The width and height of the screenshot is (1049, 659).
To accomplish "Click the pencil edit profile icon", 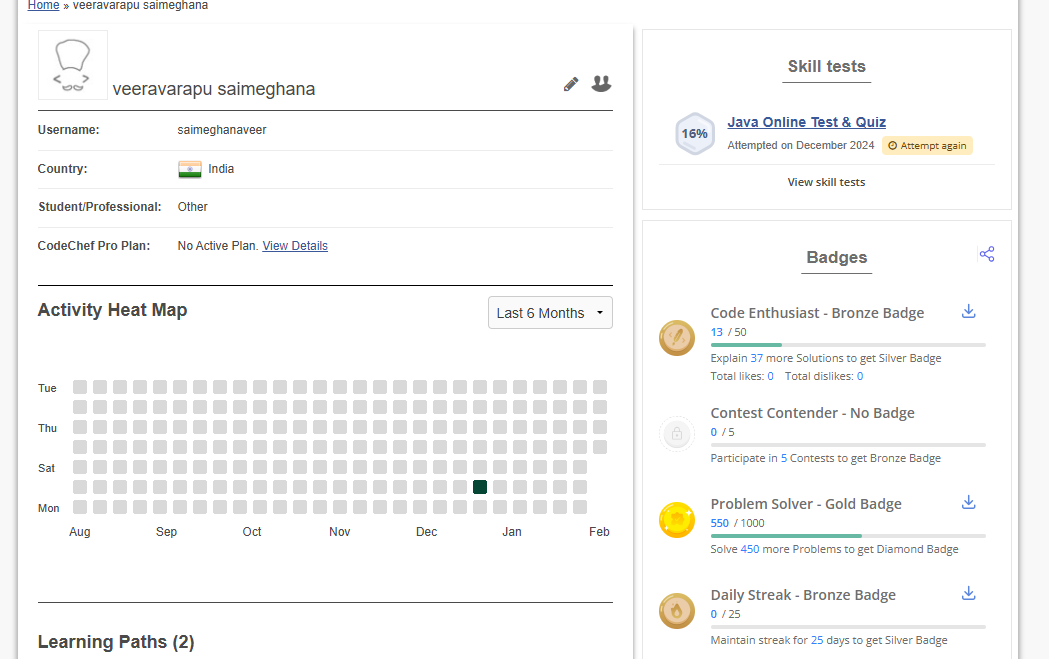I will tap(571, 84).
